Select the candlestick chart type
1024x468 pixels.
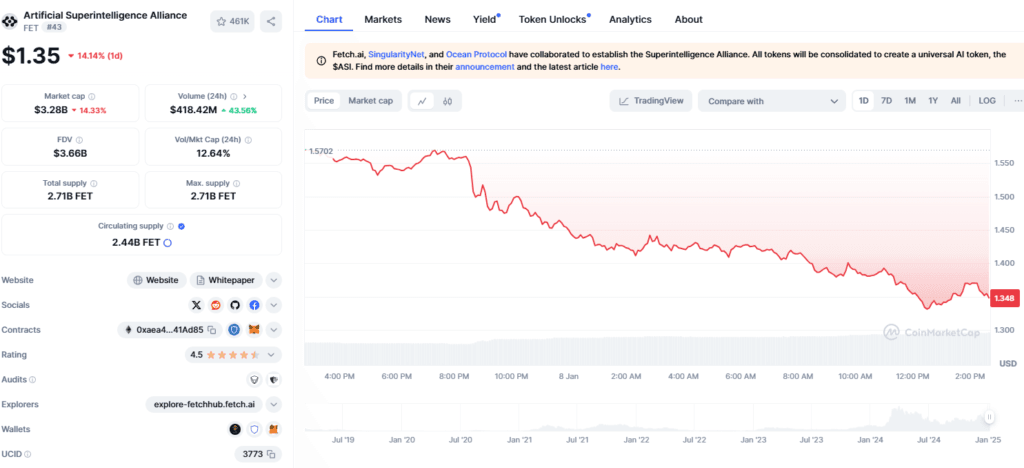coord(447,101)
